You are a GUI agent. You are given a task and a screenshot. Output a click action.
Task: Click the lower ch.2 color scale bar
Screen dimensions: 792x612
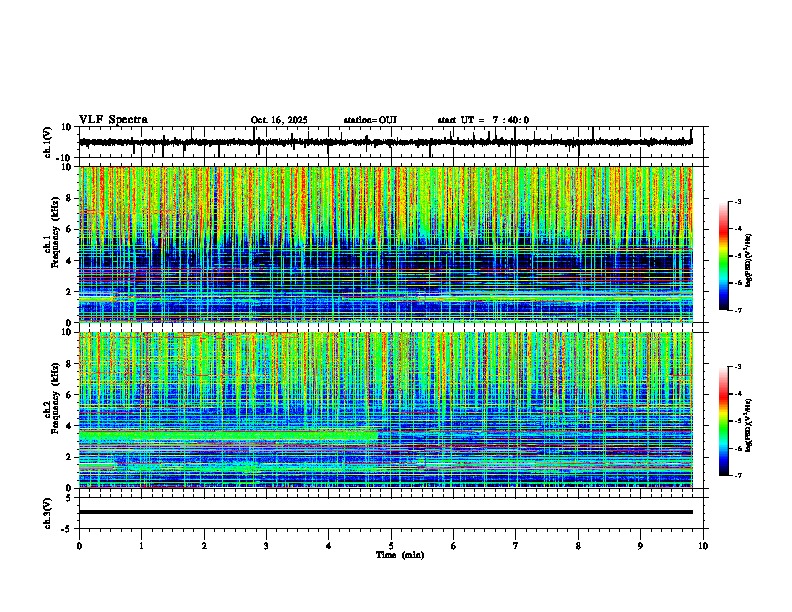(724, 421)
